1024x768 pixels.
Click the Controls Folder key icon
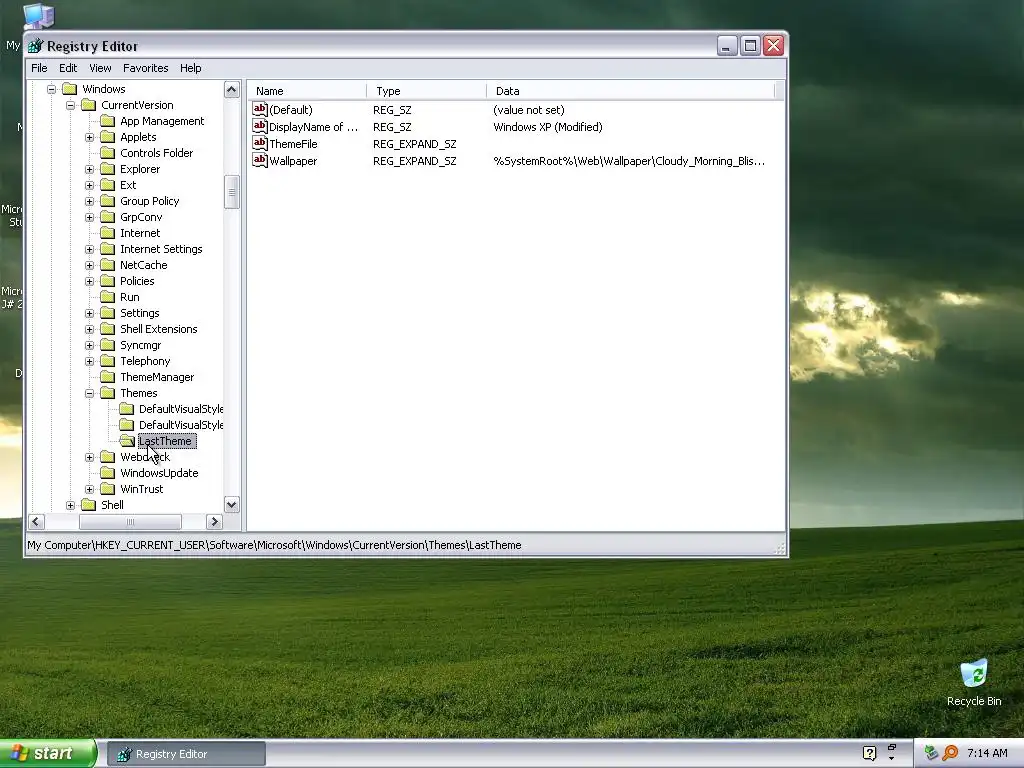107,153
